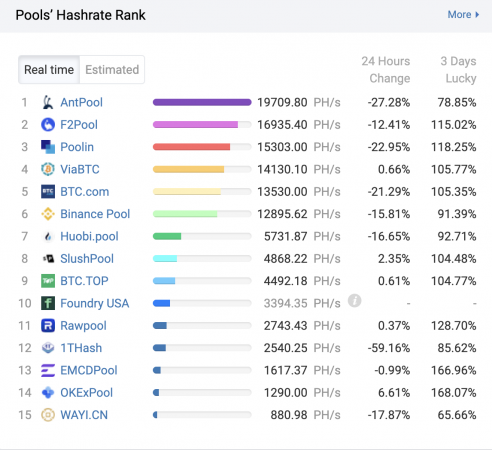
Task: Open the Foundry USA pool link
Action: (95, 303)
